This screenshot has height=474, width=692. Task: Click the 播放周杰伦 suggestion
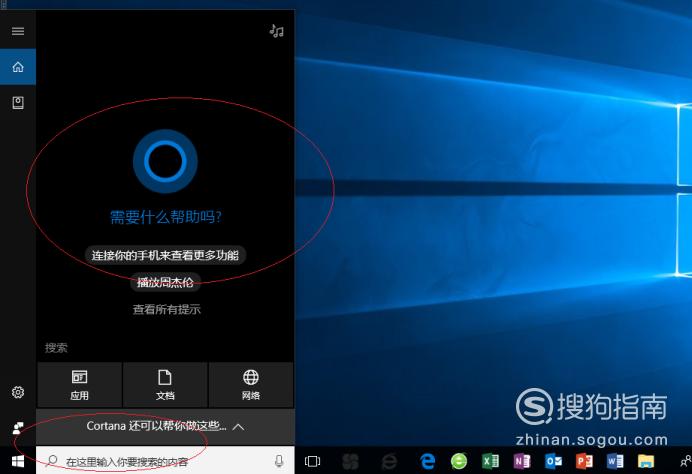[165, 282]
